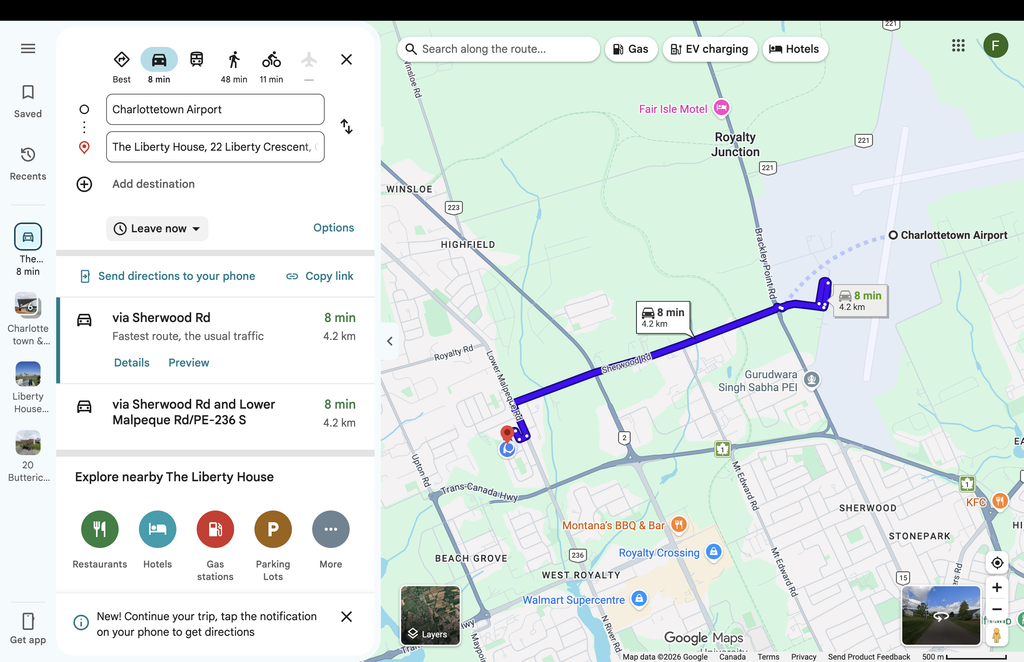Edit the Charlottetown Airport starting point

215,109
